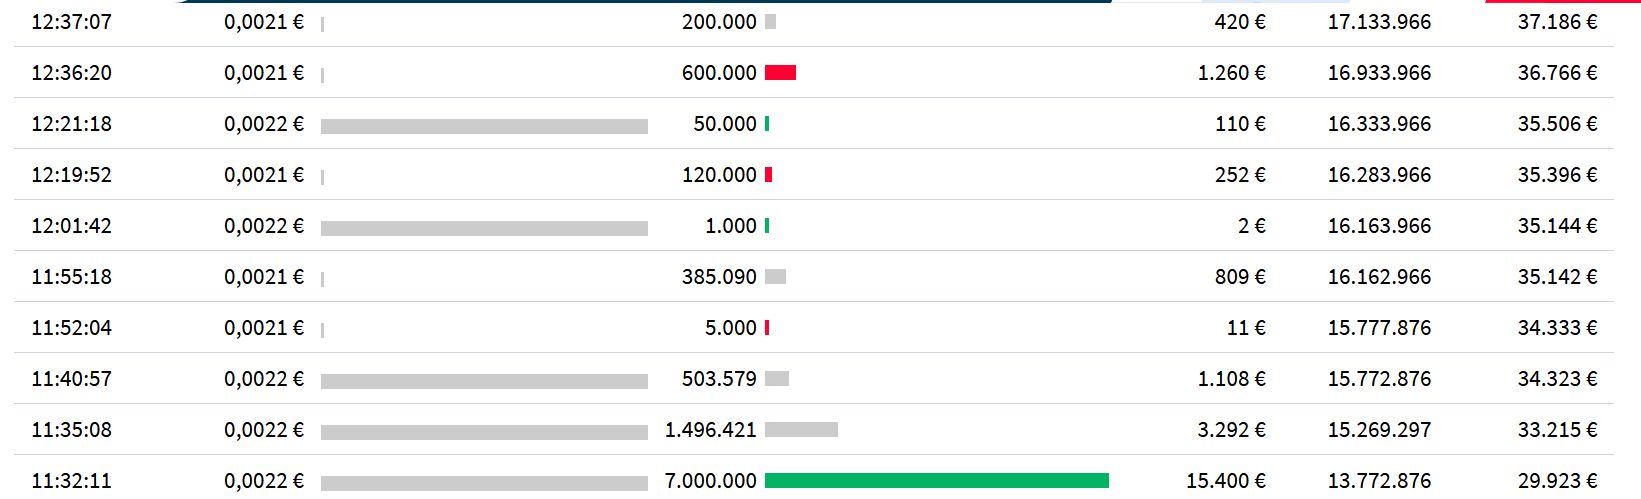This screenshot has width=1641, height=499.
Task: Click the gray bar beside 503.579
Action: [777, 379]
